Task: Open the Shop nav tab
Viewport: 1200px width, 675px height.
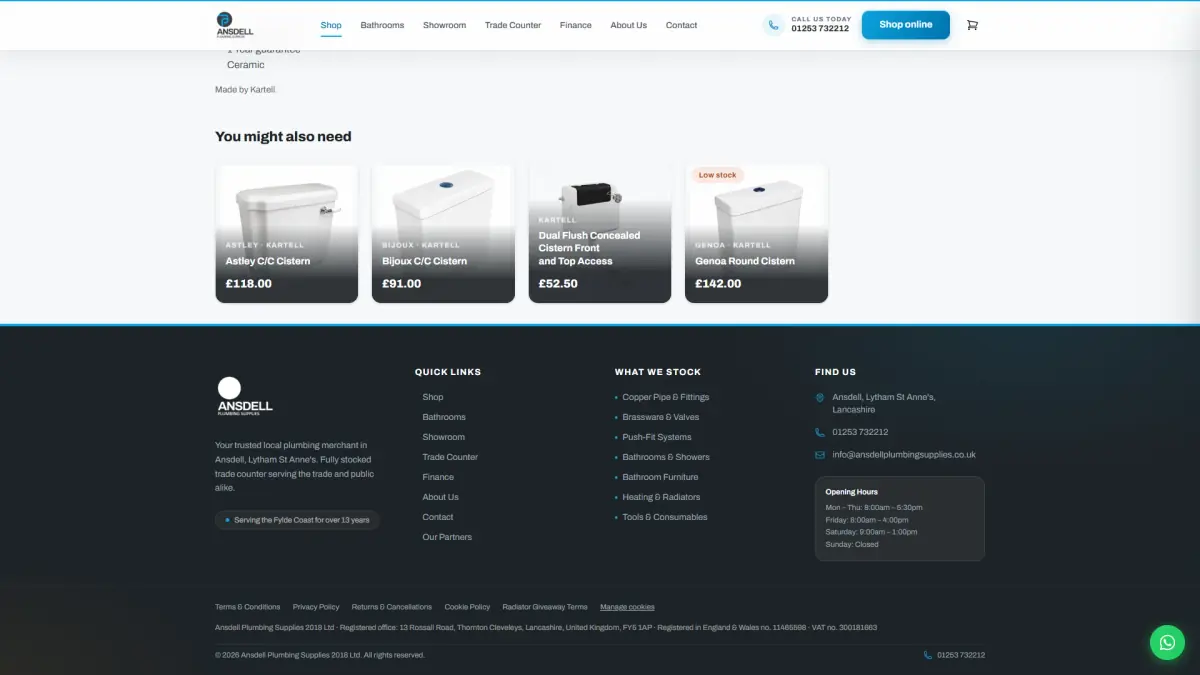Action: (331, 25)
